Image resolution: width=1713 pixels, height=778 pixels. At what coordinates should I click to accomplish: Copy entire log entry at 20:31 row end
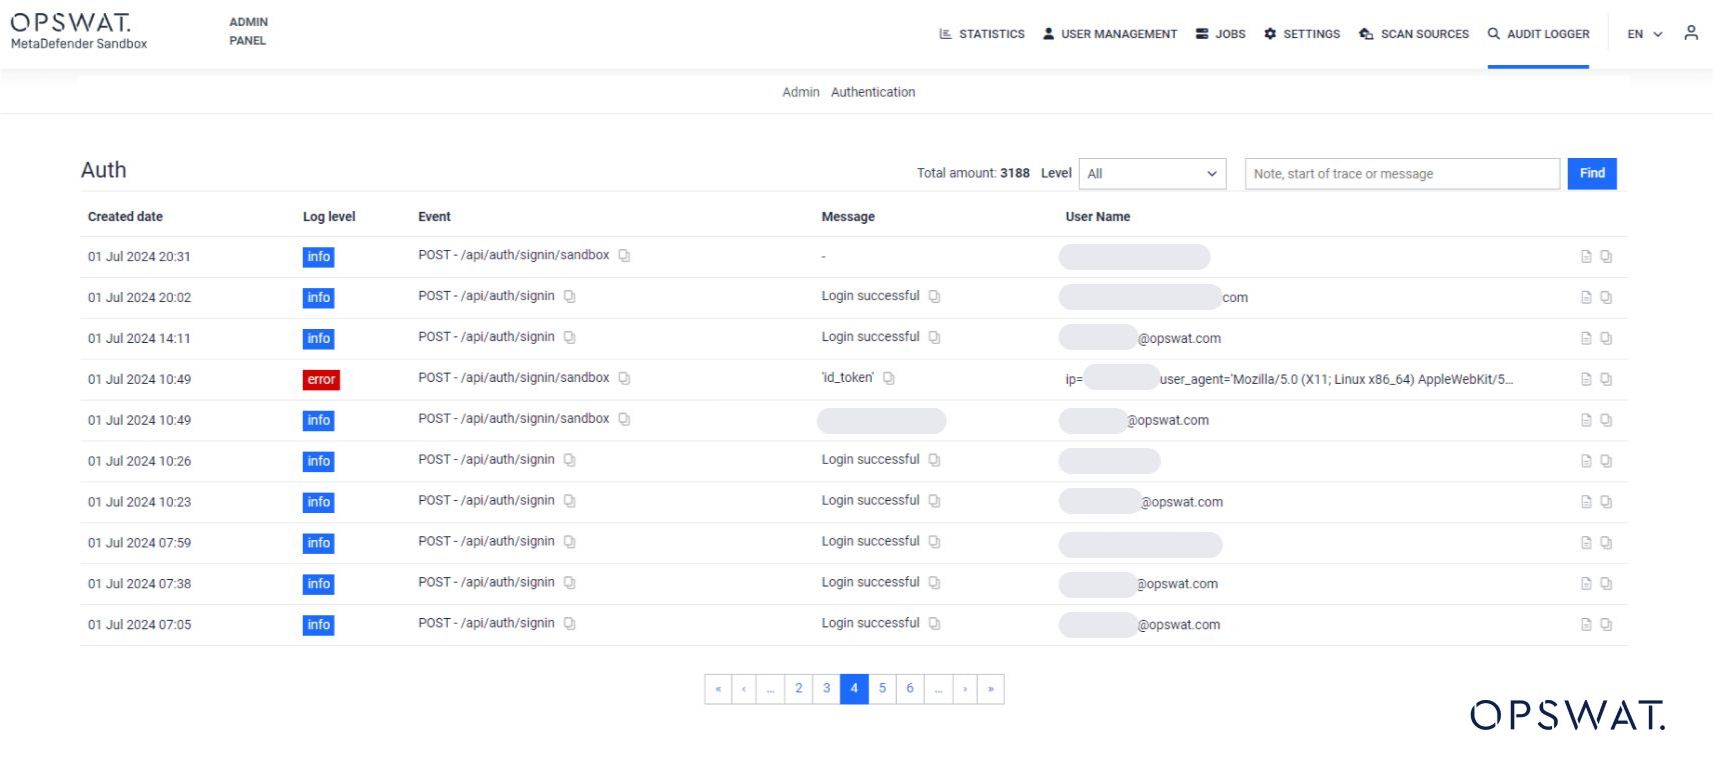pos(1606,257)
